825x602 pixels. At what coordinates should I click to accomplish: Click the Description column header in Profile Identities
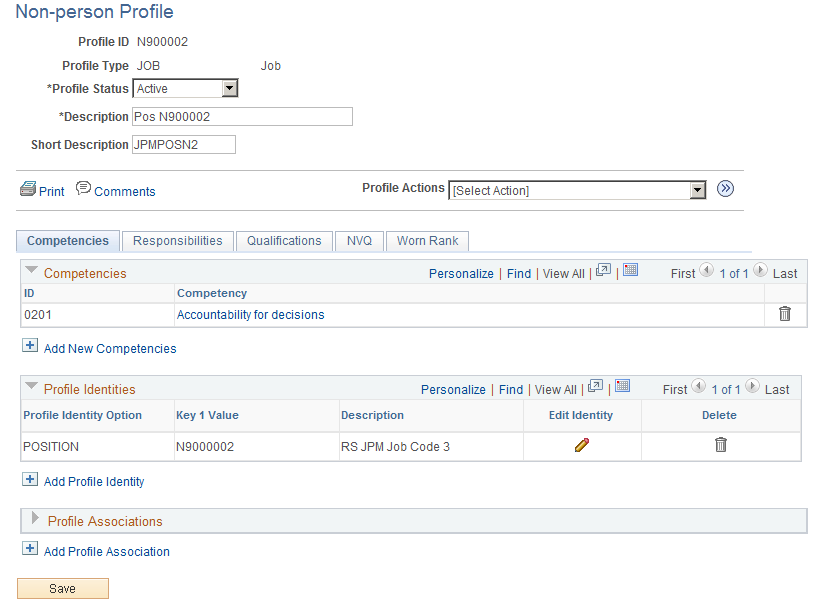click(373, 415)
